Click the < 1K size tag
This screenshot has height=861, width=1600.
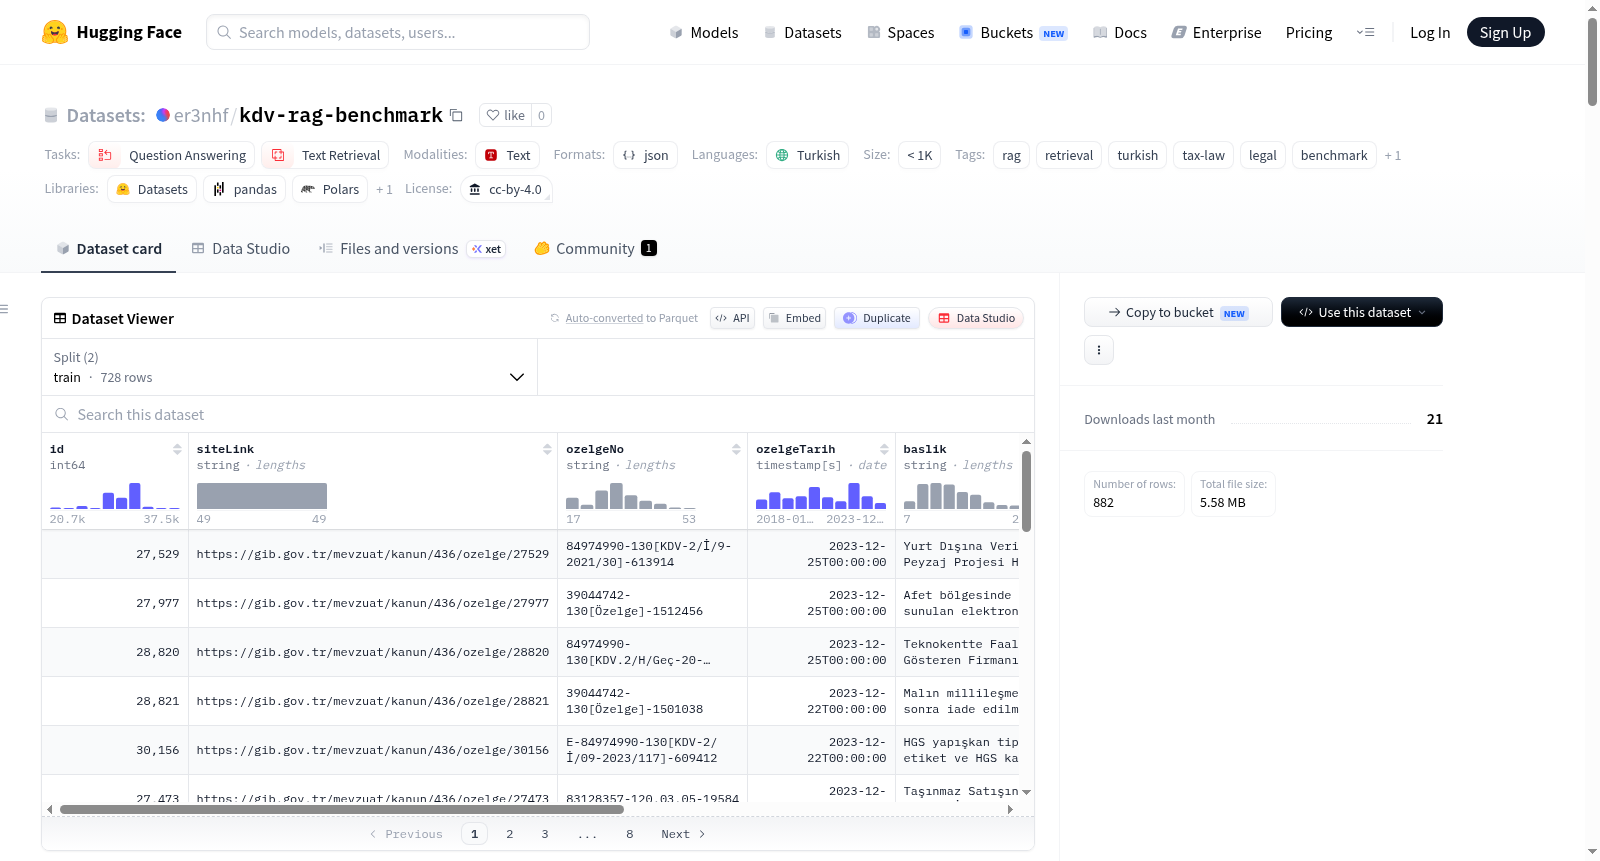(x=920, y=155)
